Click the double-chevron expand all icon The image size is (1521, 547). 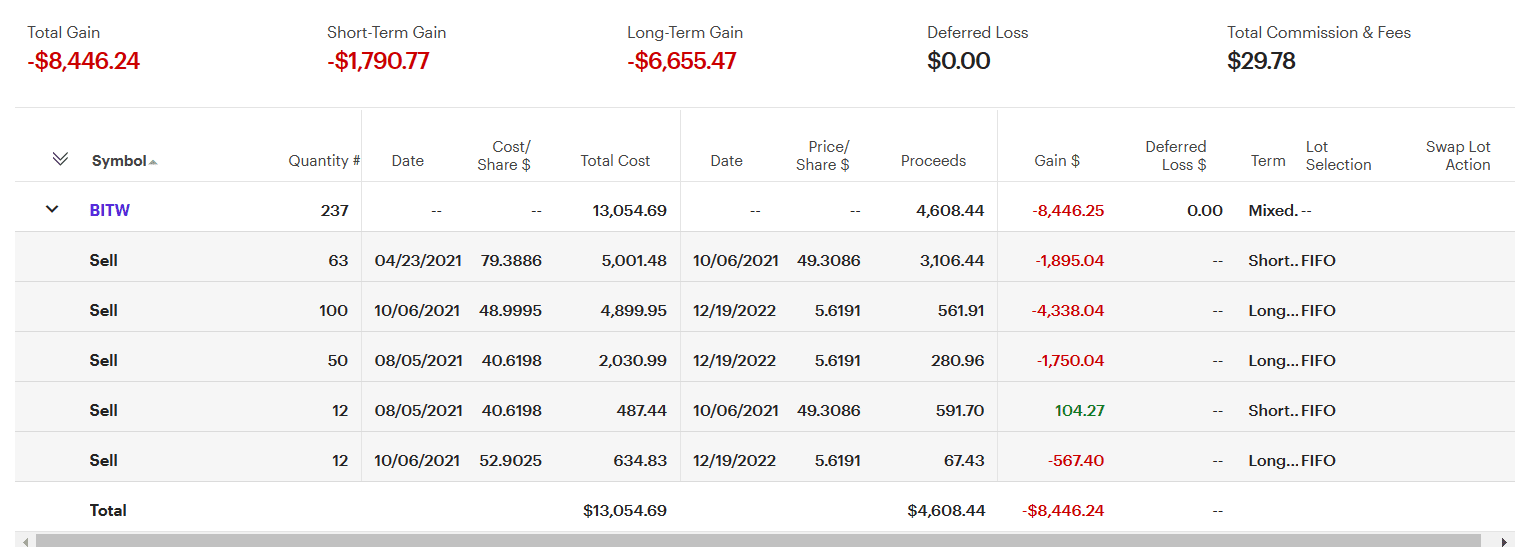pyautogui.click(x=60, y=159)
